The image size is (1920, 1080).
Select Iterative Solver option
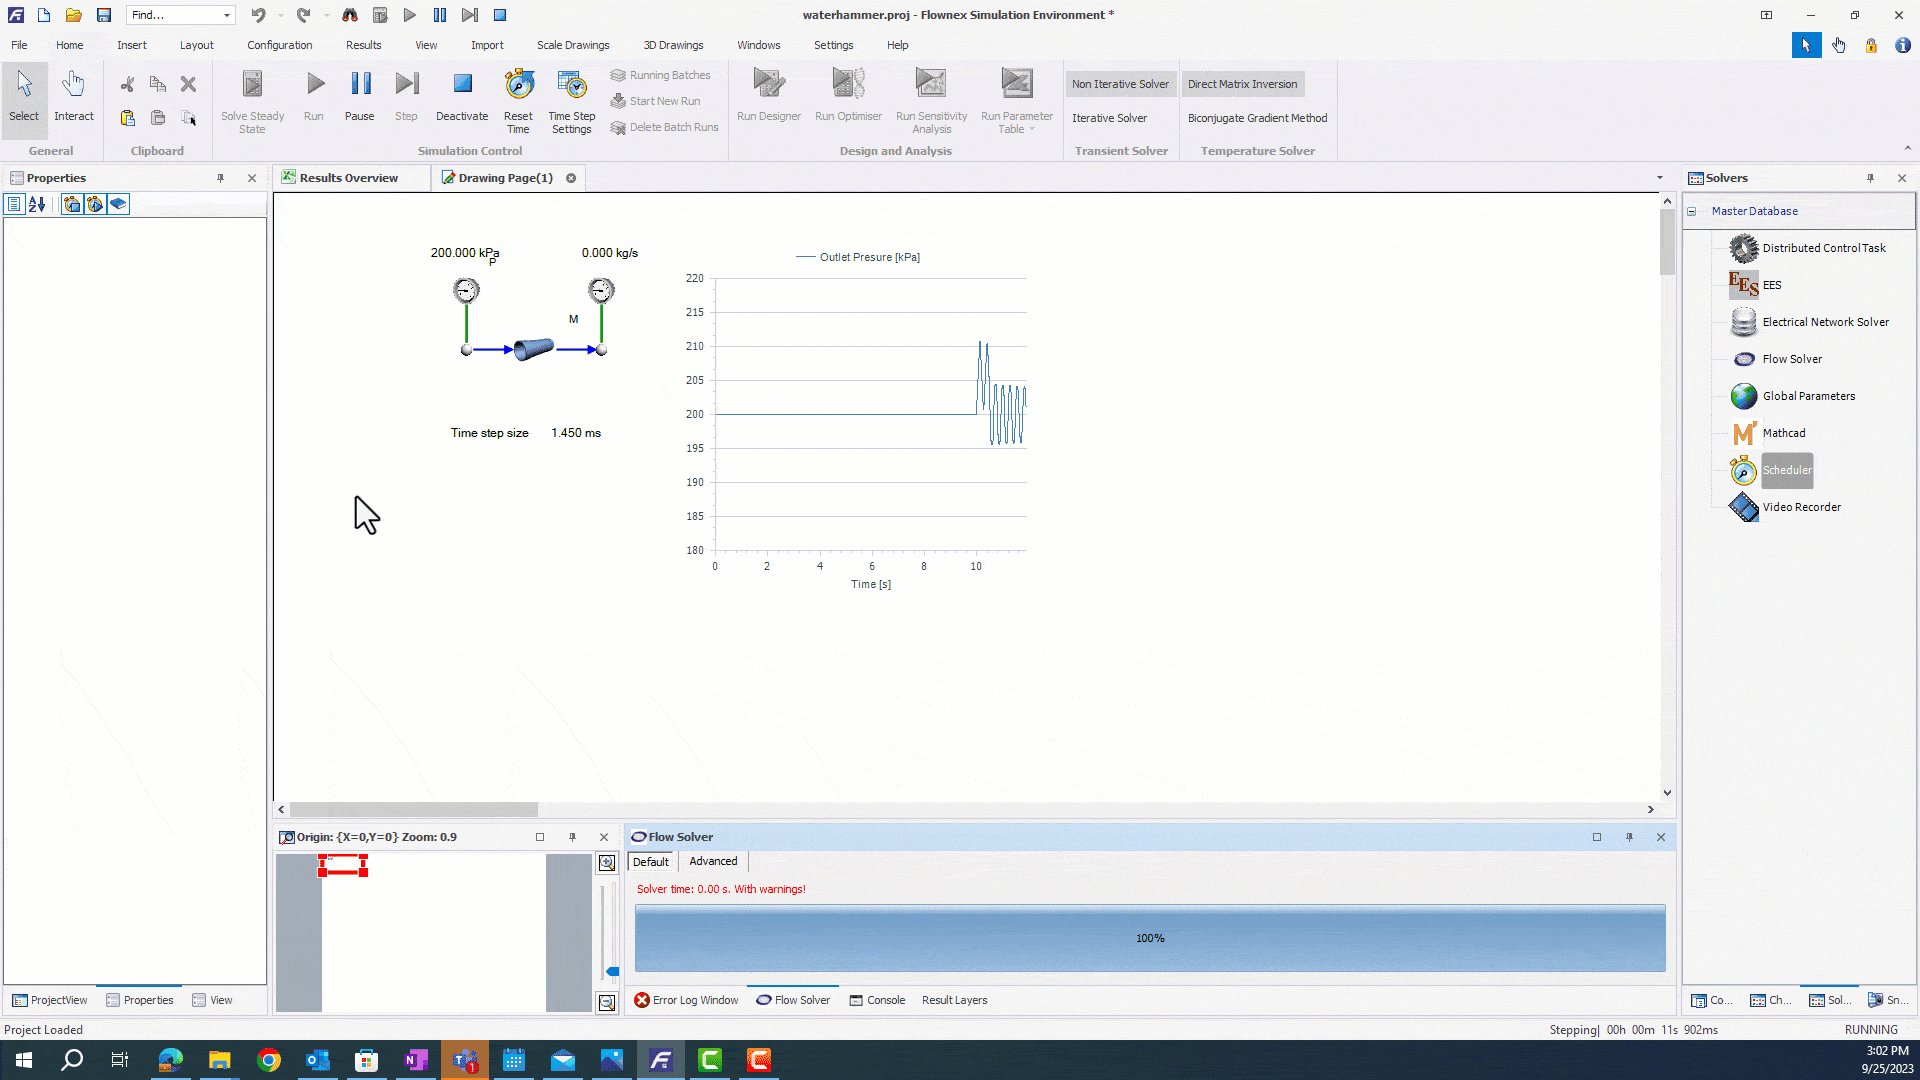tap(1109, 118)
